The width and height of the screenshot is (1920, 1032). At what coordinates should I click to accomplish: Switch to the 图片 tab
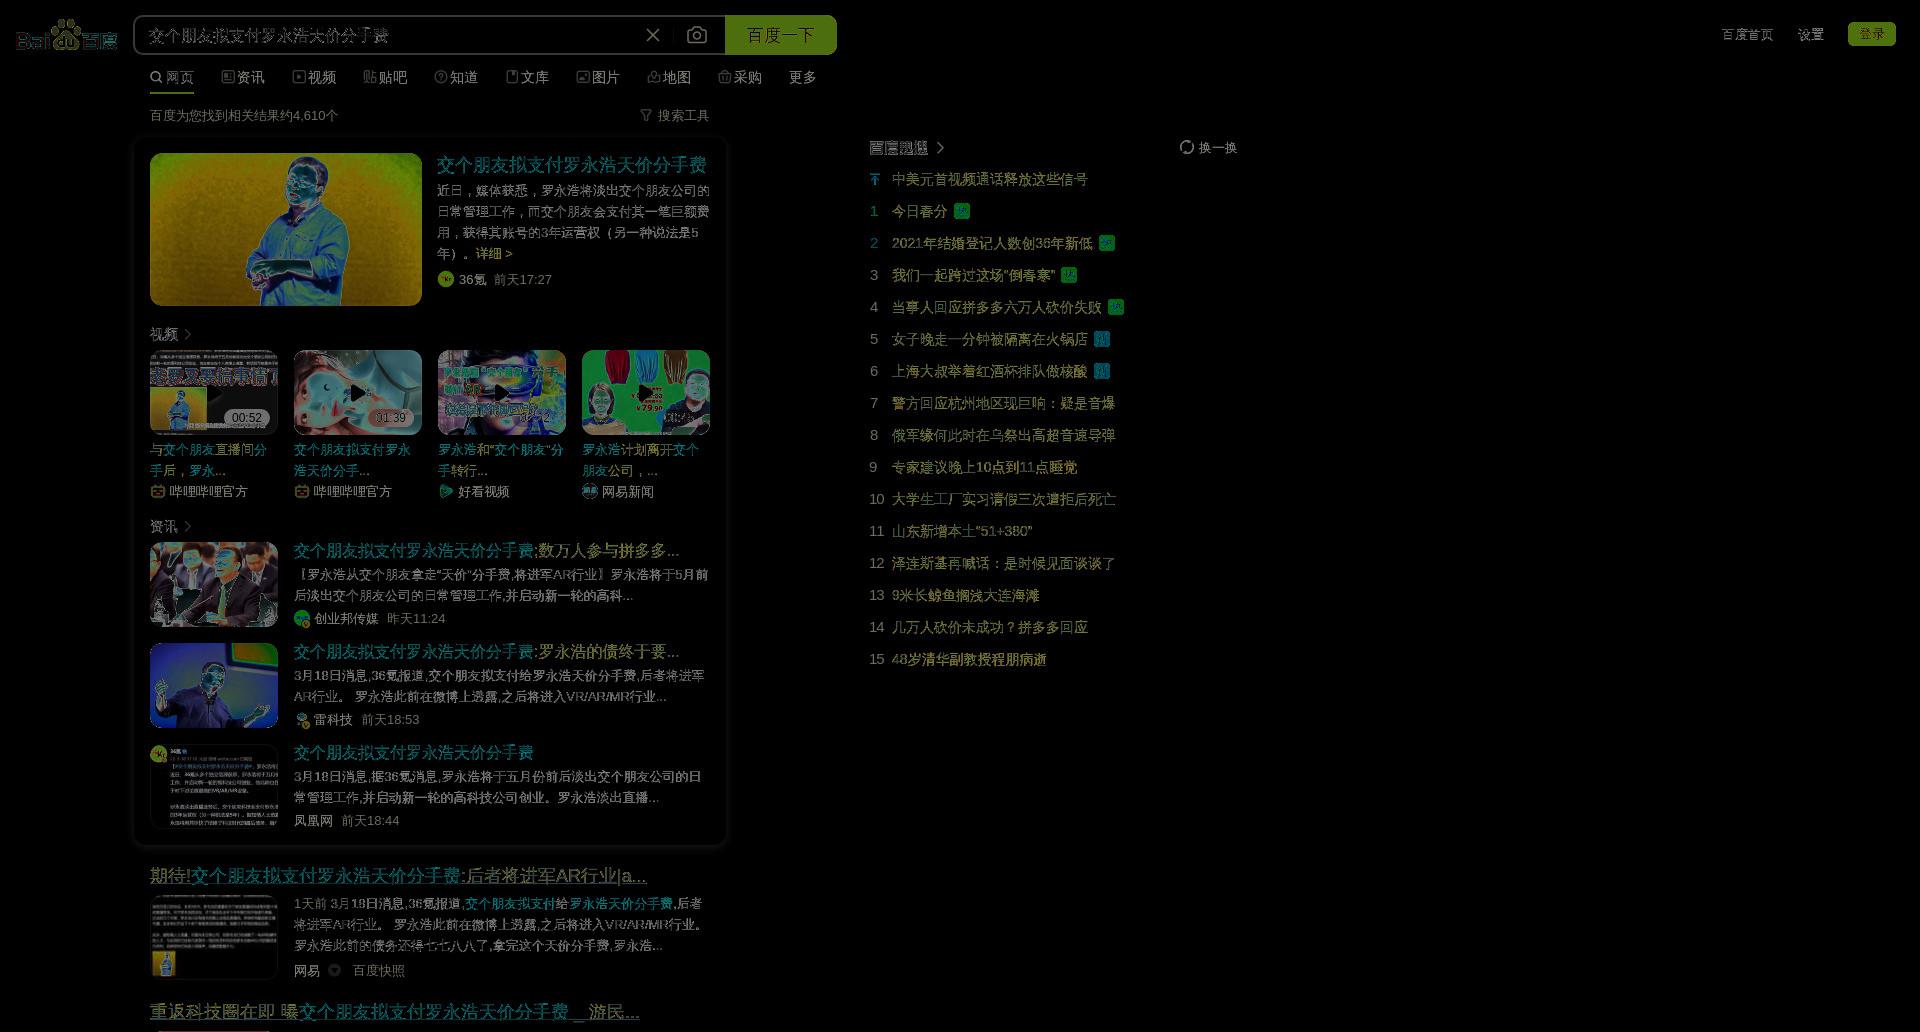(598, 77)
